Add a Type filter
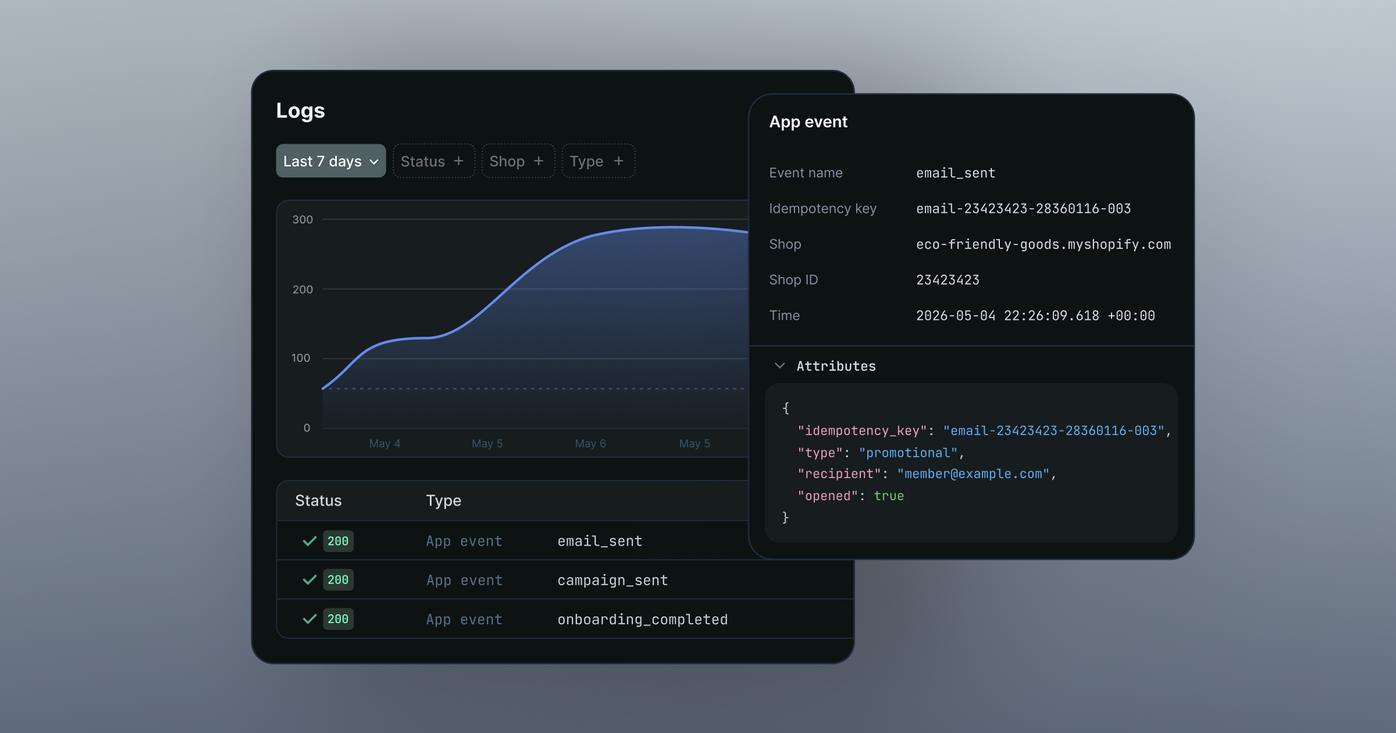The height and width of the screenshot is (733, 1396). (x=598, y=161)
